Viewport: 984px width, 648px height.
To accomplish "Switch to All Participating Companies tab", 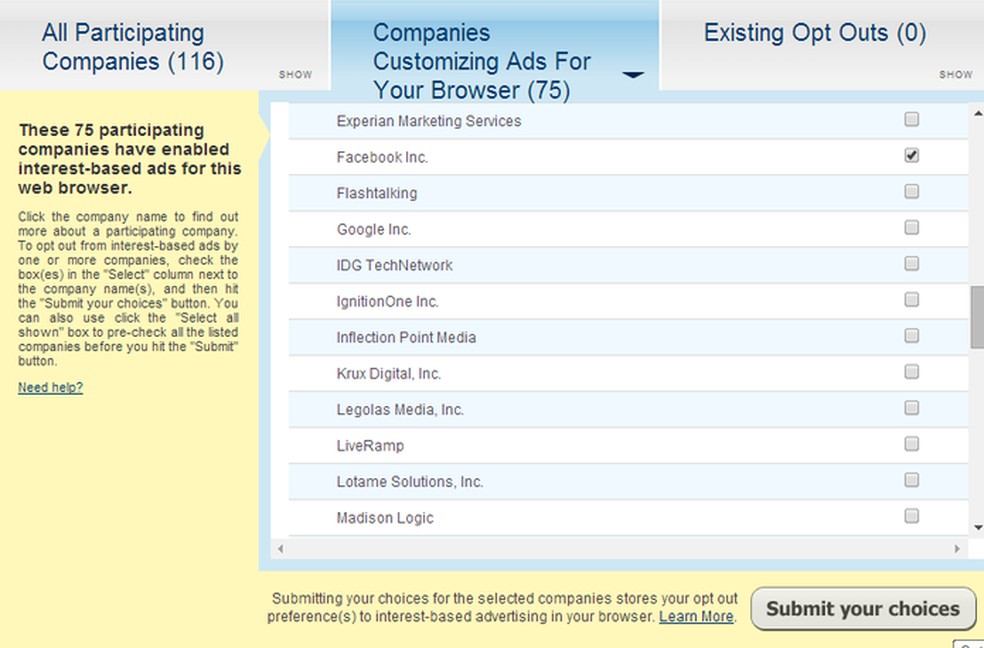I will (x=132, y=47).
